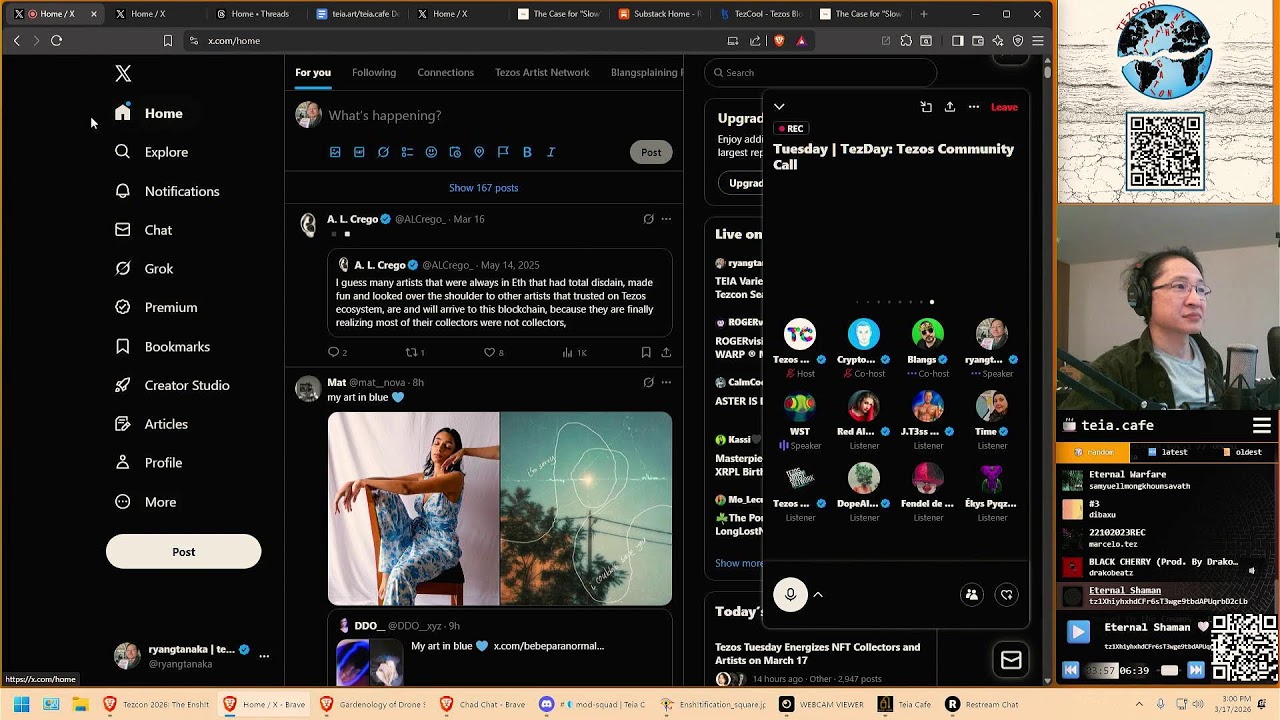
Task: Open account switcher ellipsis for ryangtanaka
Action: coord(264,657)
